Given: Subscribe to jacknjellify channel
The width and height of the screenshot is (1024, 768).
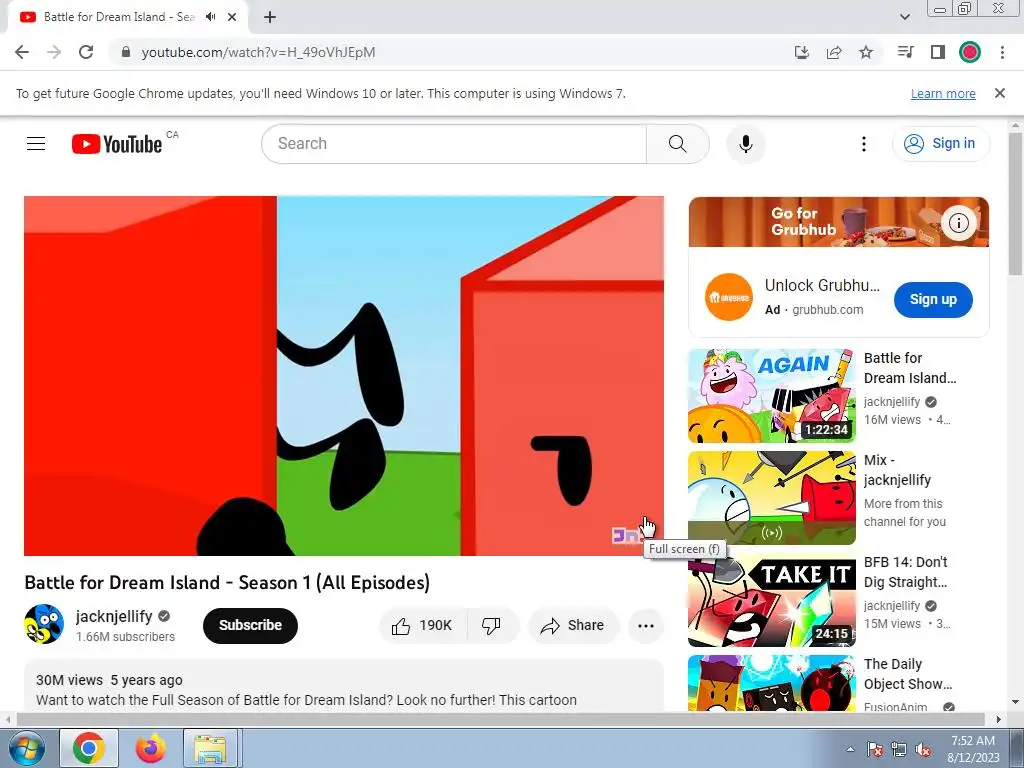Looking at the screenshot, I should coord(250,626).
